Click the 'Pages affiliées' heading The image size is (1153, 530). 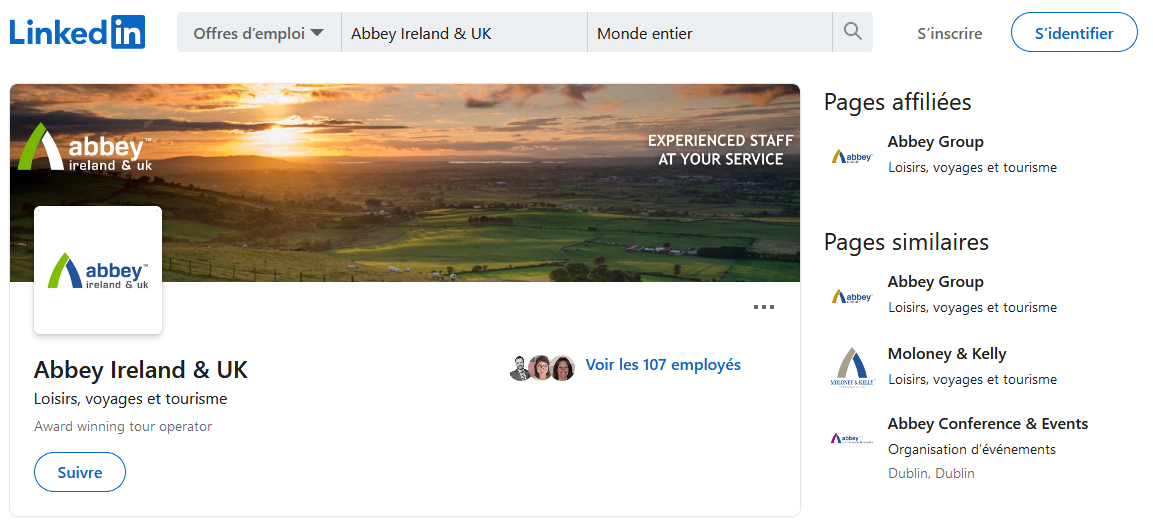(897, 102)
